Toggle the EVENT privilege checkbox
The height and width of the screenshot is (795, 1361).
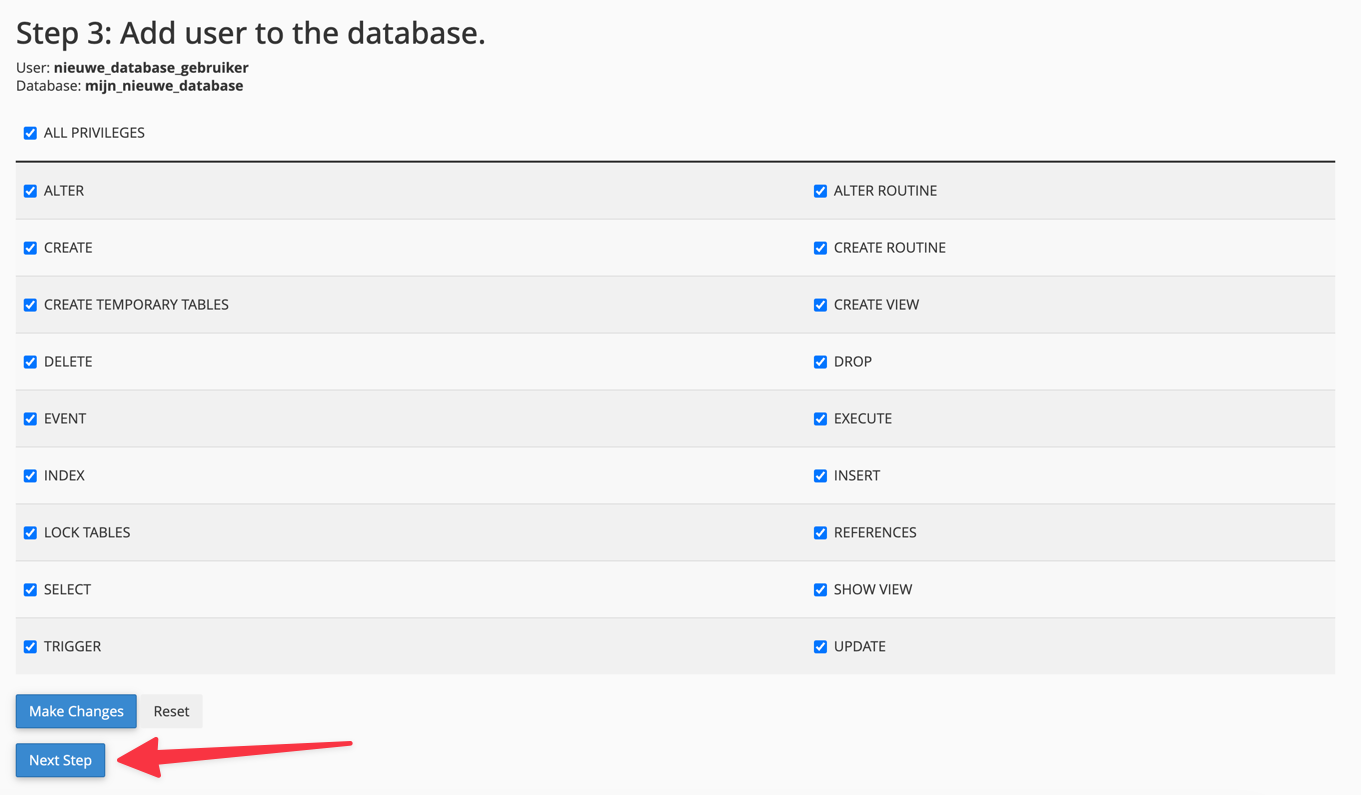pyautogui.click(x=30, y=419)
